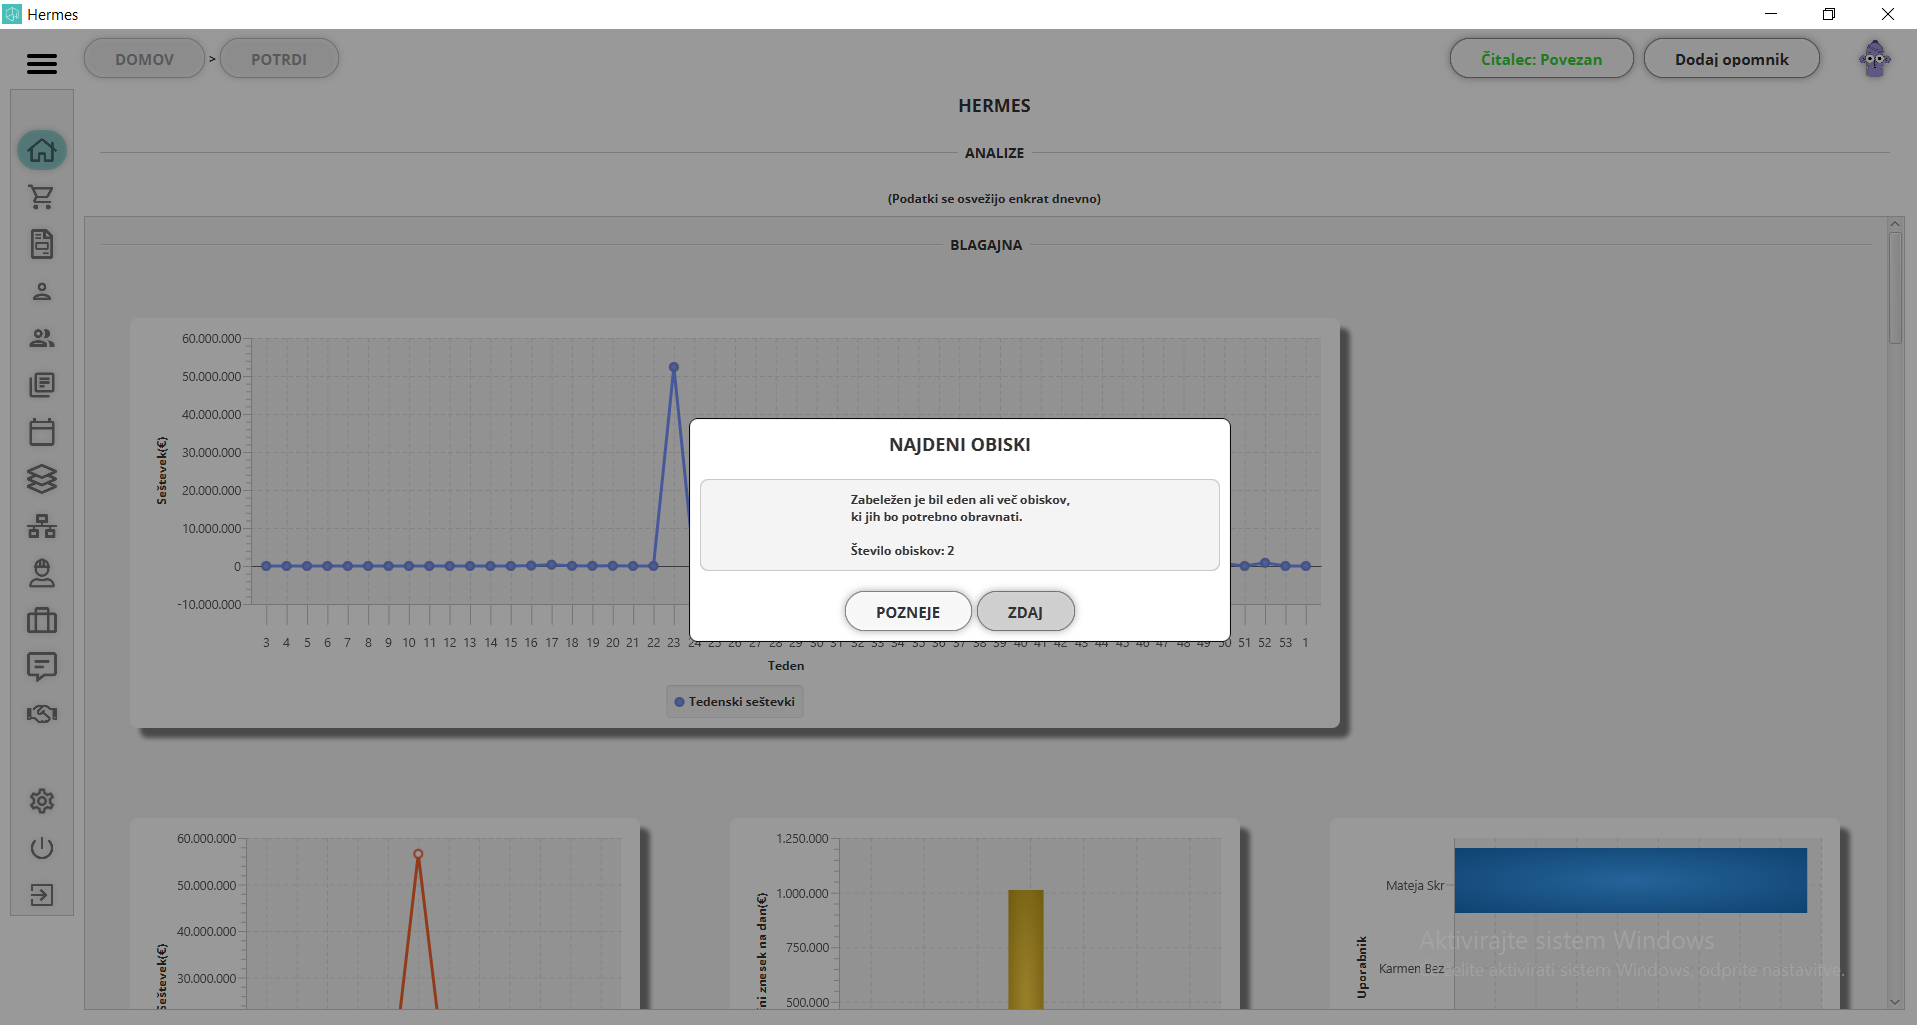Click the DOMOV breadcrumb button
Image resolution: width=1917 pixels, height=1025 pixels.
pos(144,59)
